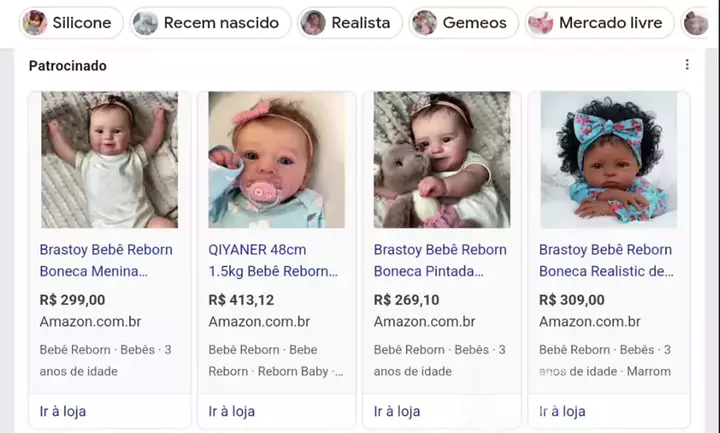Open Brastoy Bebê Reborn Boneca Realistic link
The height and width of the screenshot is (433, 720).
(605, 260)
